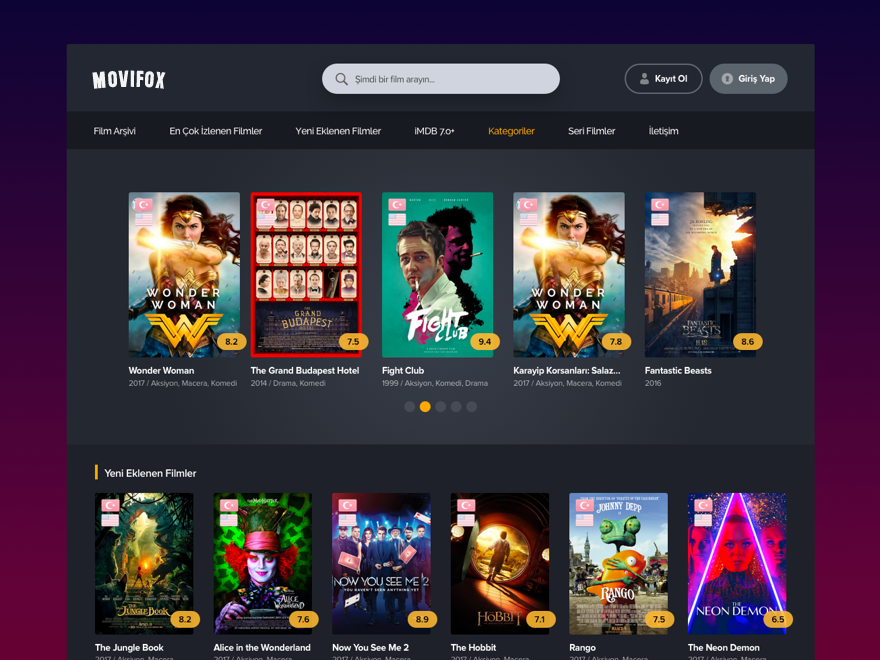Viewport: 880px width, 660px height.
Task: Click the Karayip Korsanları: Salaz... title
Action: (x=567, y=370)
